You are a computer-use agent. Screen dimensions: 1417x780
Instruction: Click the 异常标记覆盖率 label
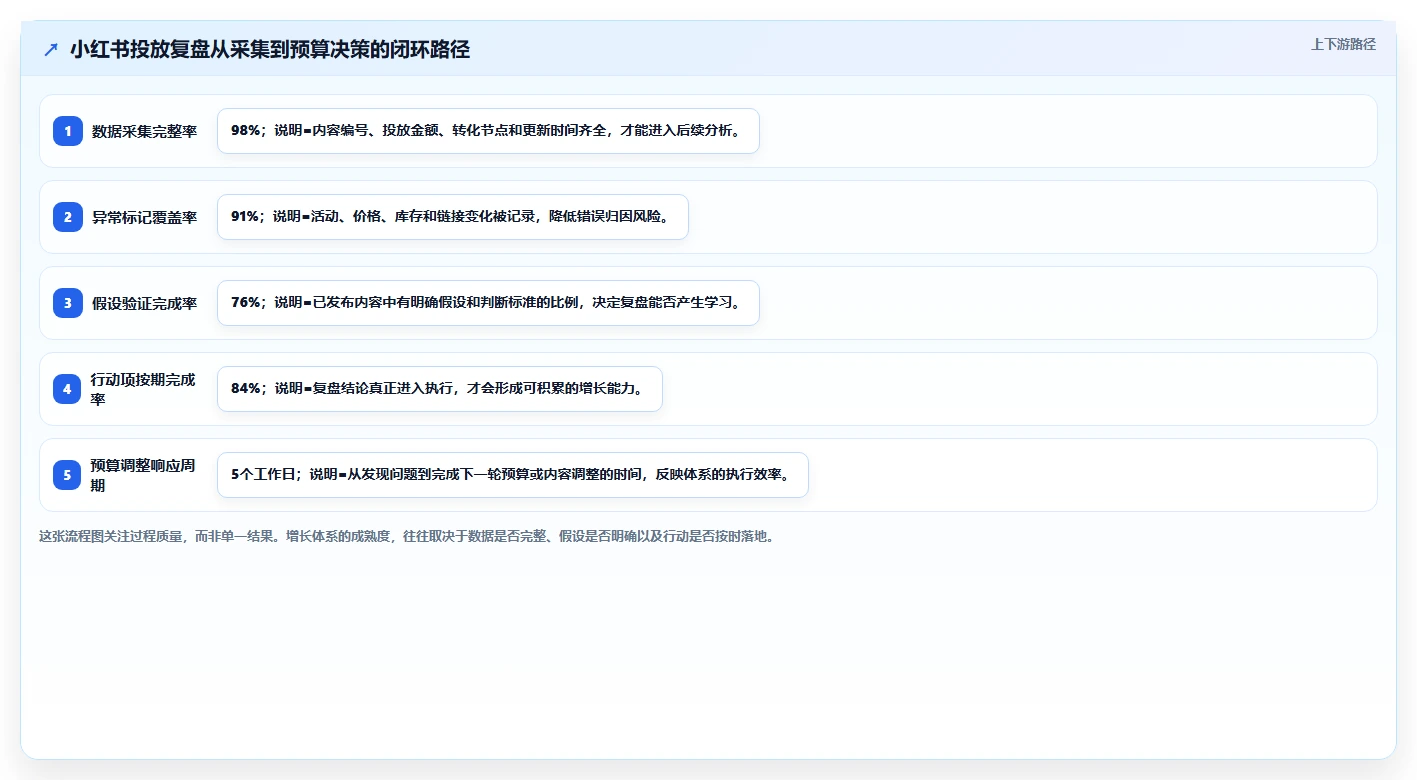coord(145,217)
